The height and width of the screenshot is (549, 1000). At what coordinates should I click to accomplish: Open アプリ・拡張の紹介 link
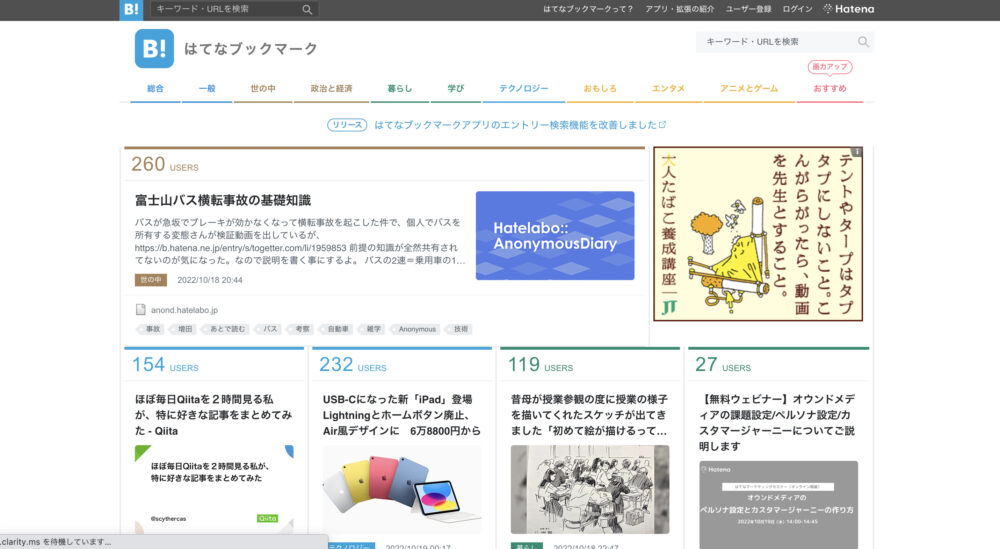pyautogui.click(x=679, y=9)
